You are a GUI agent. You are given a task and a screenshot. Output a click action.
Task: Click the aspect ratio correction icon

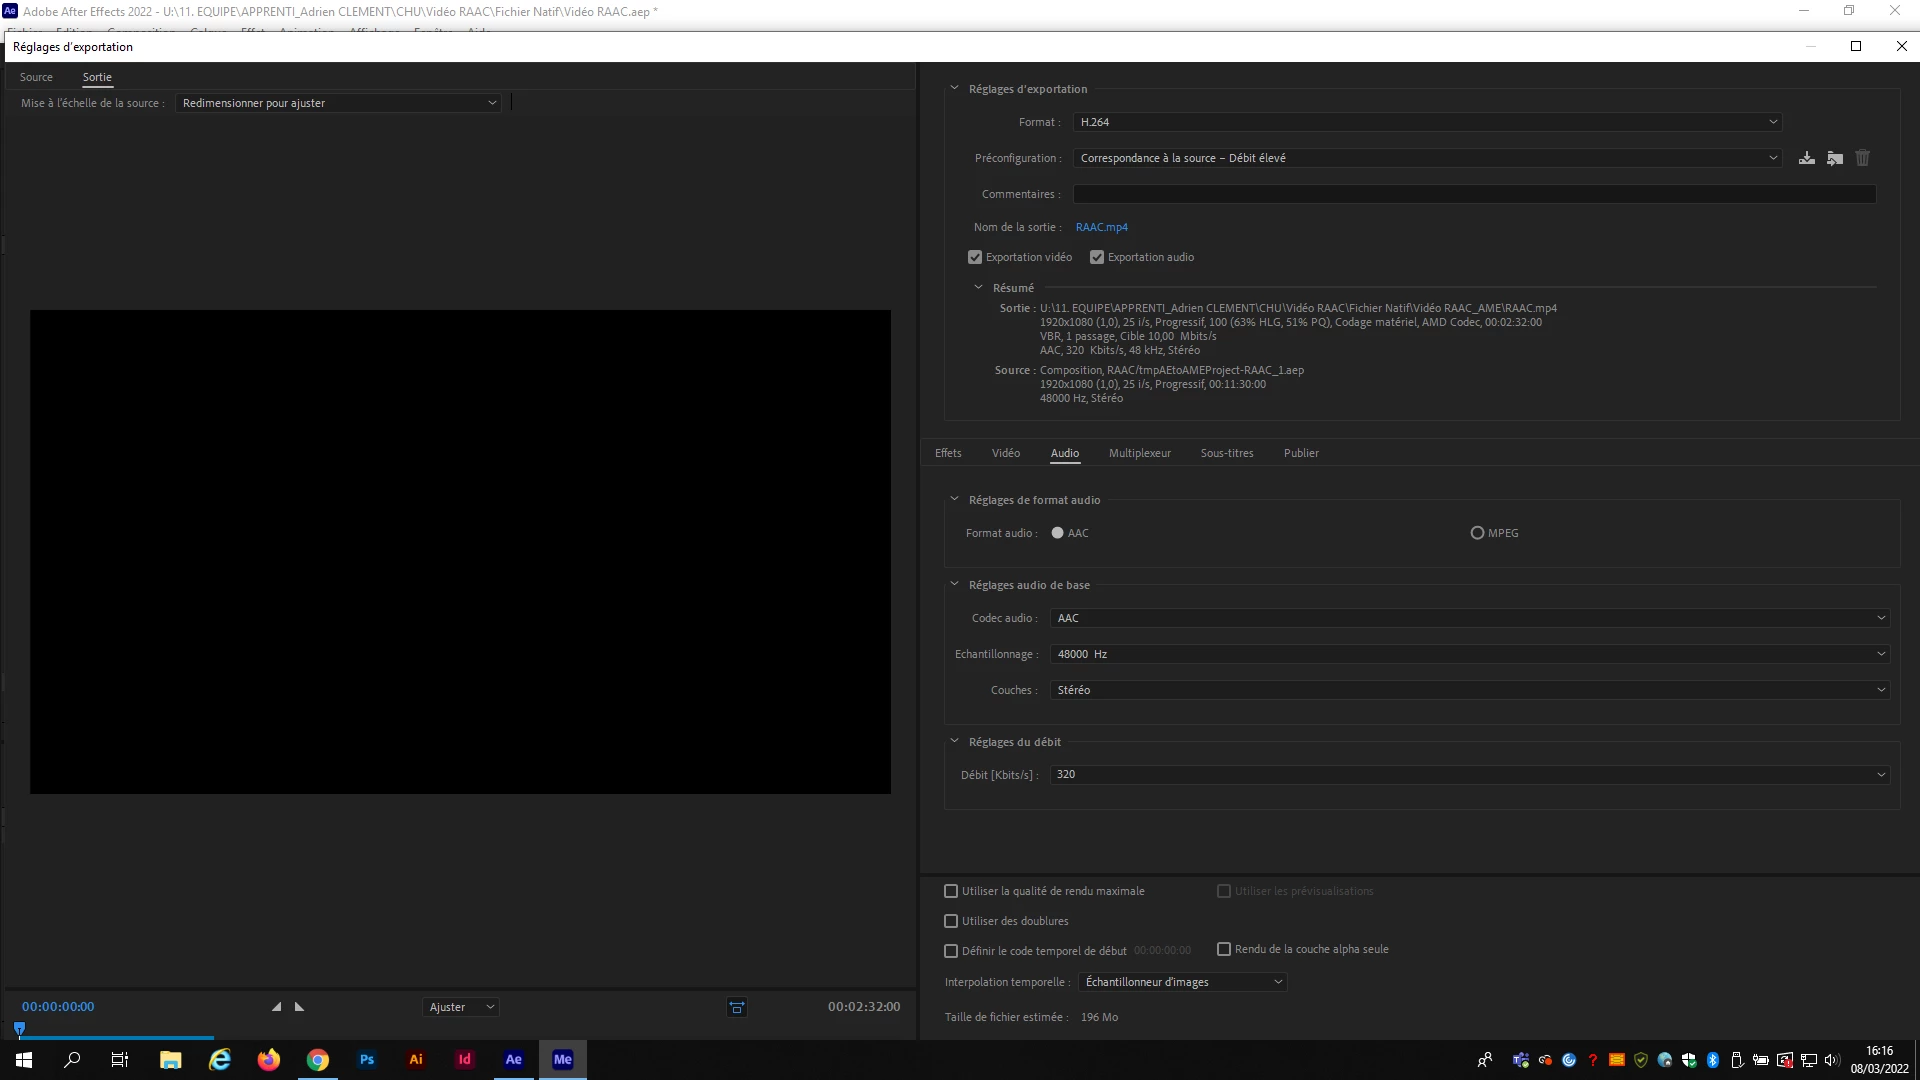737,1007
